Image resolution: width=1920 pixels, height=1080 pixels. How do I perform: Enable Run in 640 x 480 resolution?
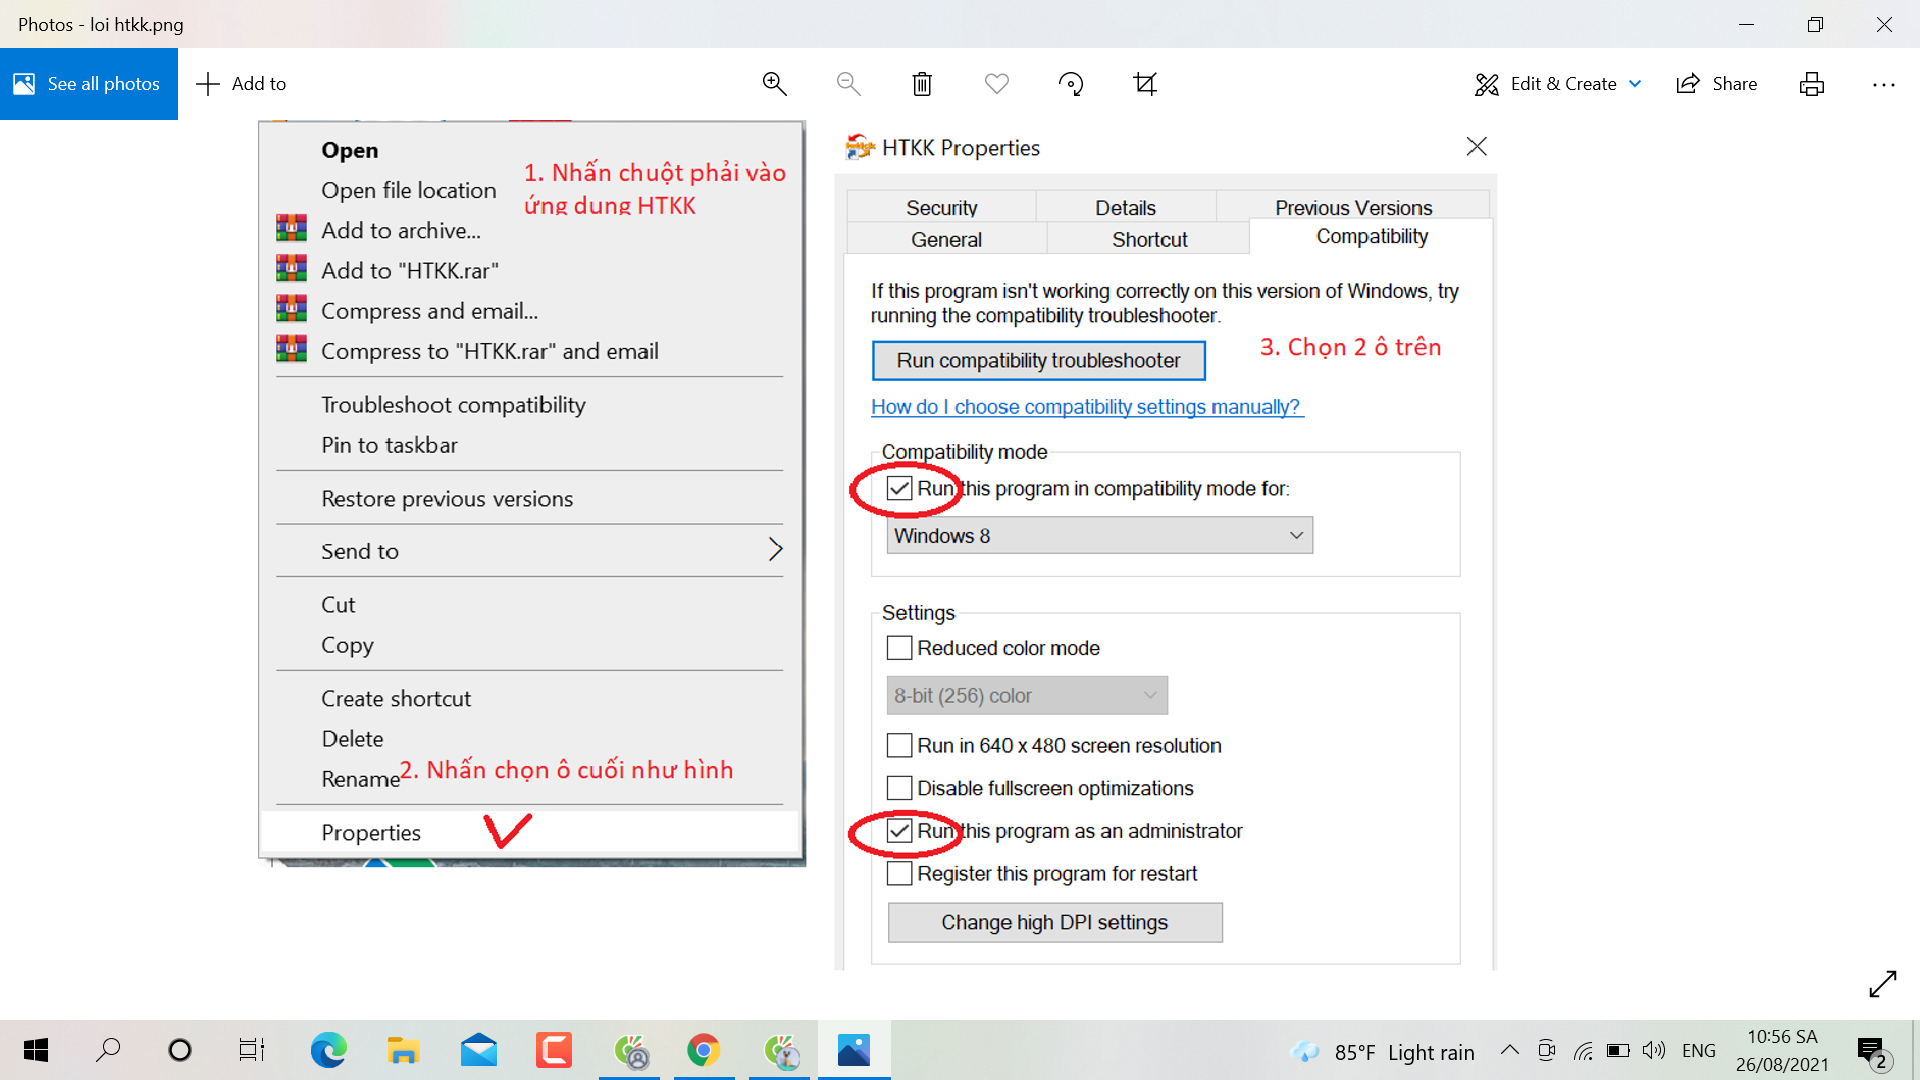point(899,745)
